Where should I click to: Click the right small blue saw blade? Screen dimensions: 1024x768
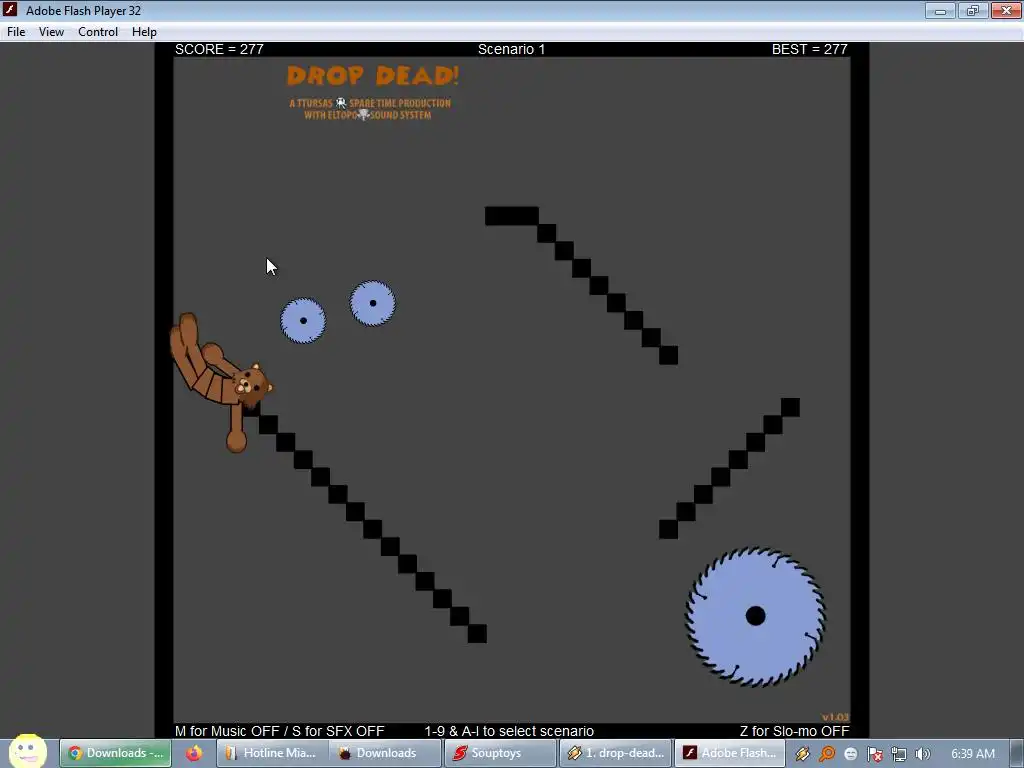[372, 303]
